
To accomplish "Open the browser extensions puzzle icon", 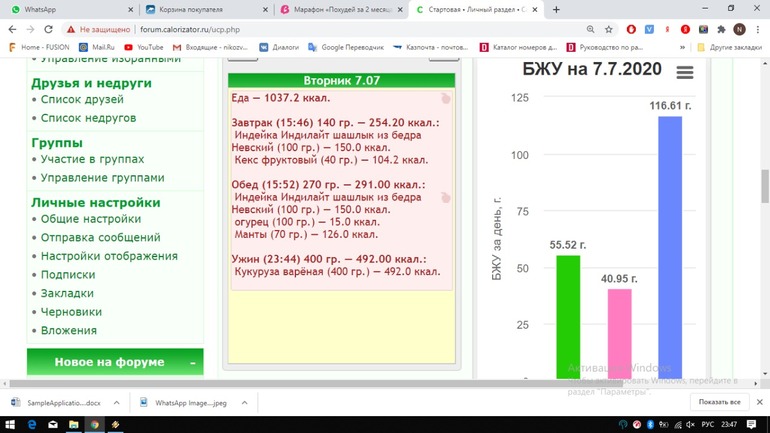I will tap(720, 30).
